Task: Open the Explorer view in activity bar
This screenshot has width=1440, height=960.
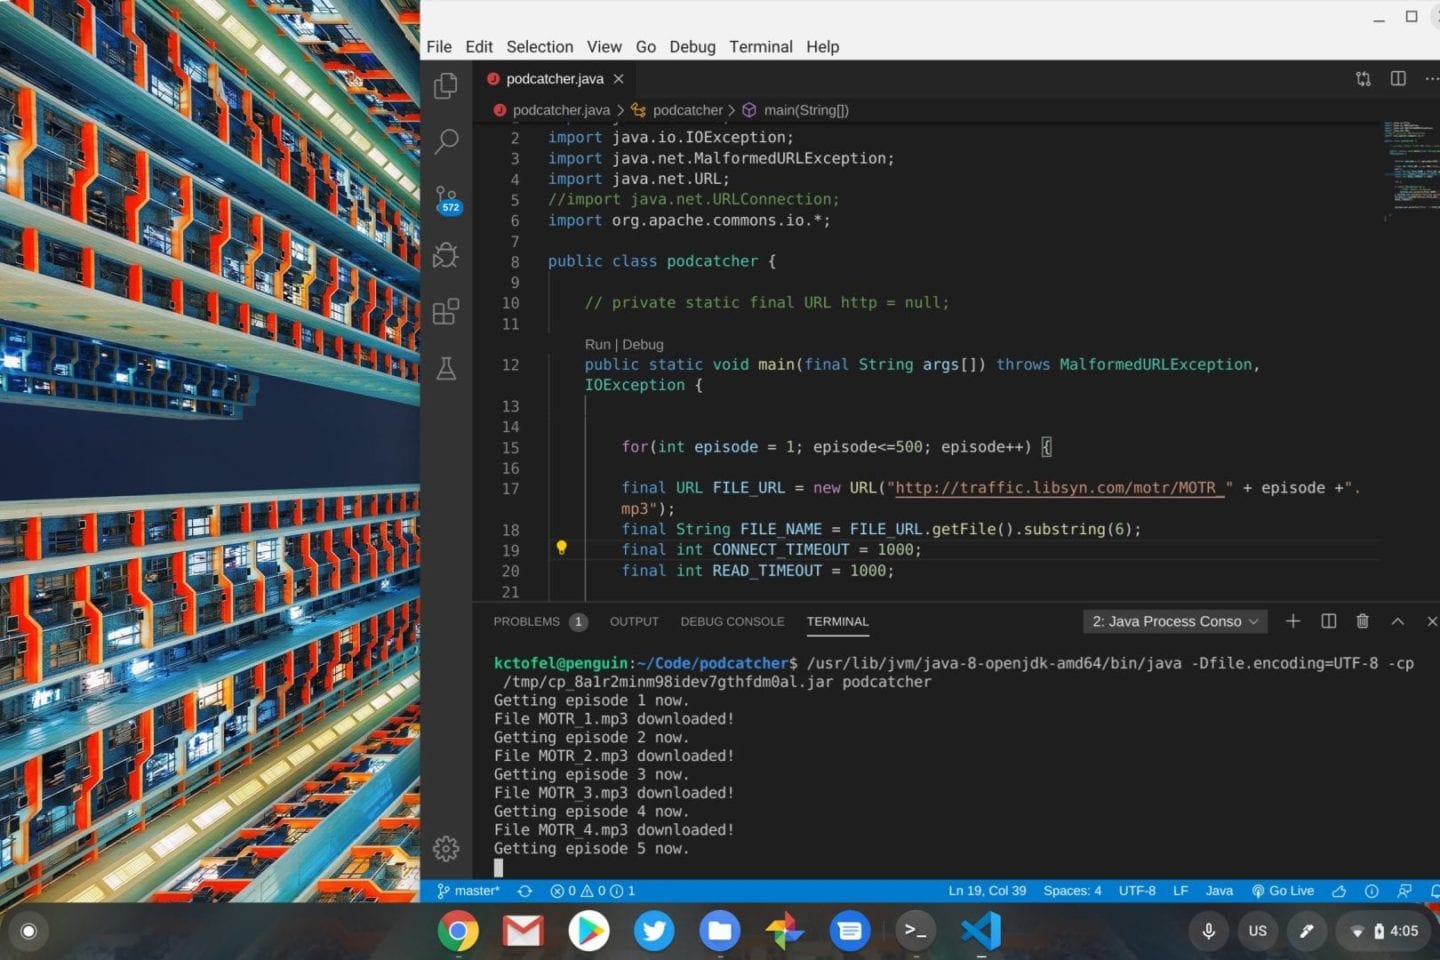Action: coord(446,86)
